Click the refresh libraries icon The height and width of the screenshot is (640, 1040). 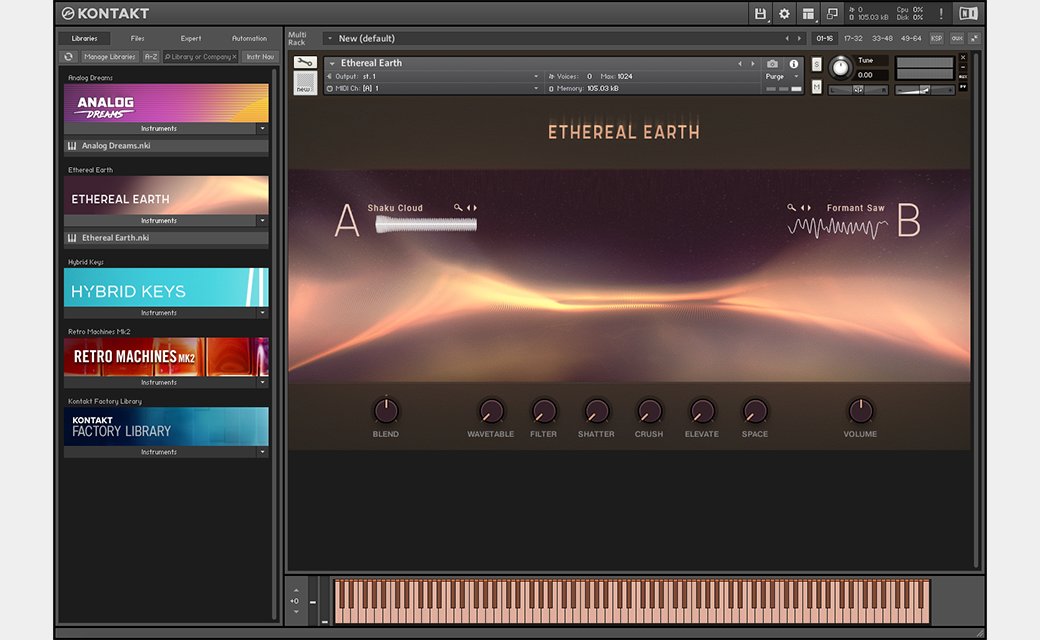click(68, 57)
